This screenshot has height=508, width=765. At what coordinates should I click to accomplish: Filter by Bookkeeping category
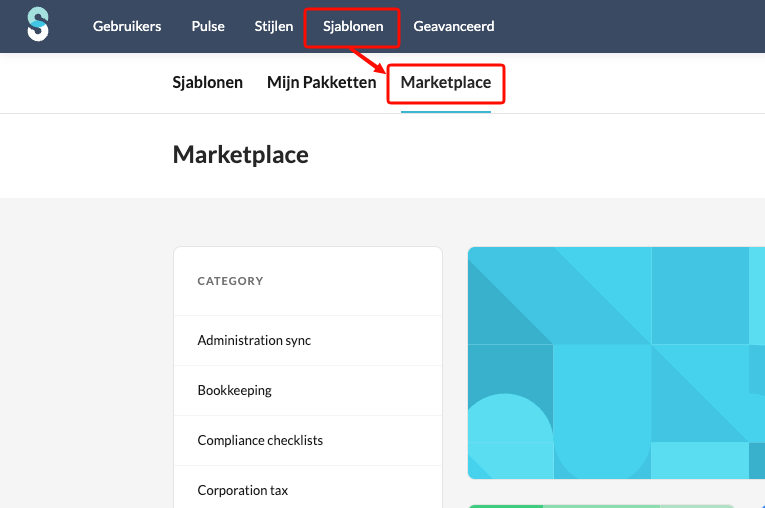tap(308, 390)
